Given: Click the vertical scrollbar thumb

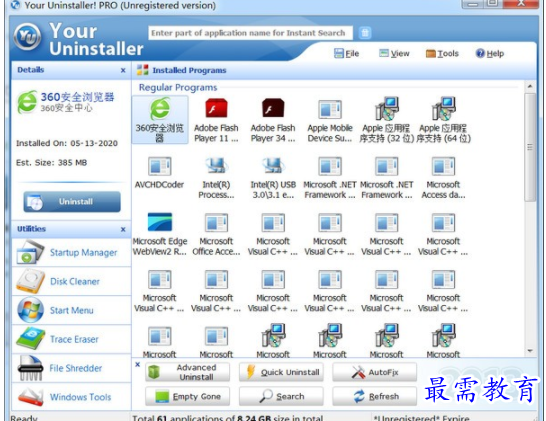Looking at the screenshot, I should pos(530,147).
